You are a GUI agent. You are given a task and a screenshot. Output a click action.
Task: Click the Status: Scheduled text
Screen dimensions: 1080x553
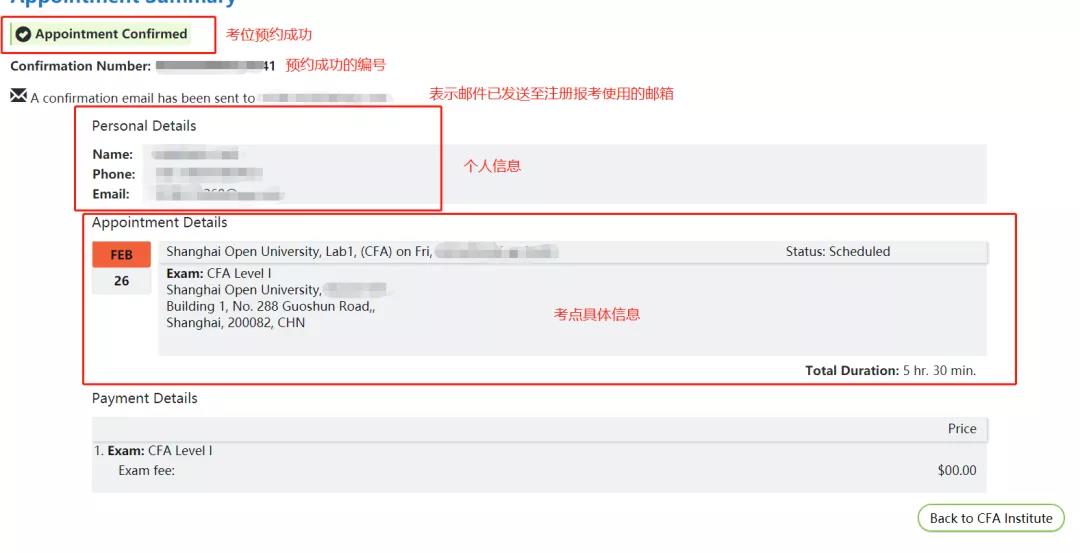click(x=838, y=251)
